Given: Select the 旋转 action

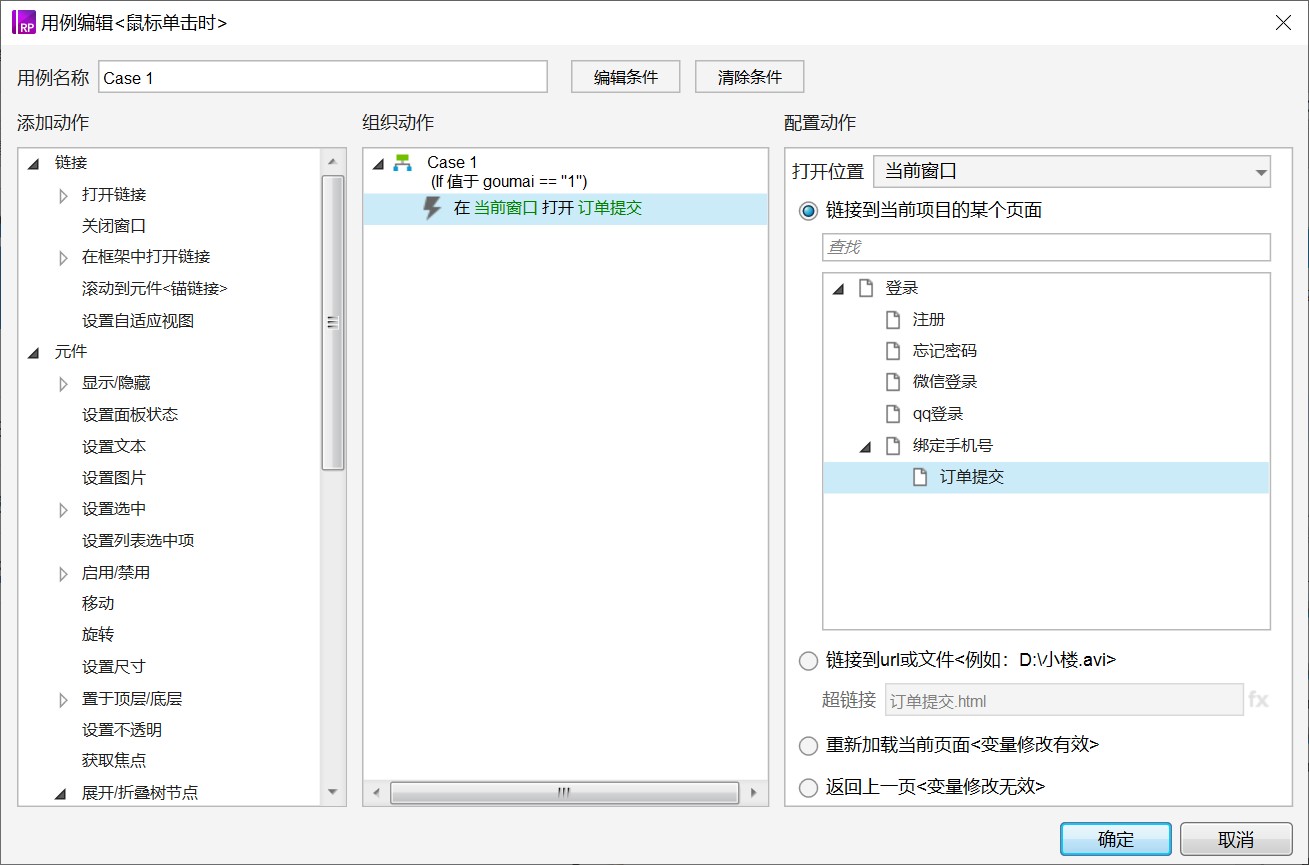Looking at the screenshot, I should (98, 635).
